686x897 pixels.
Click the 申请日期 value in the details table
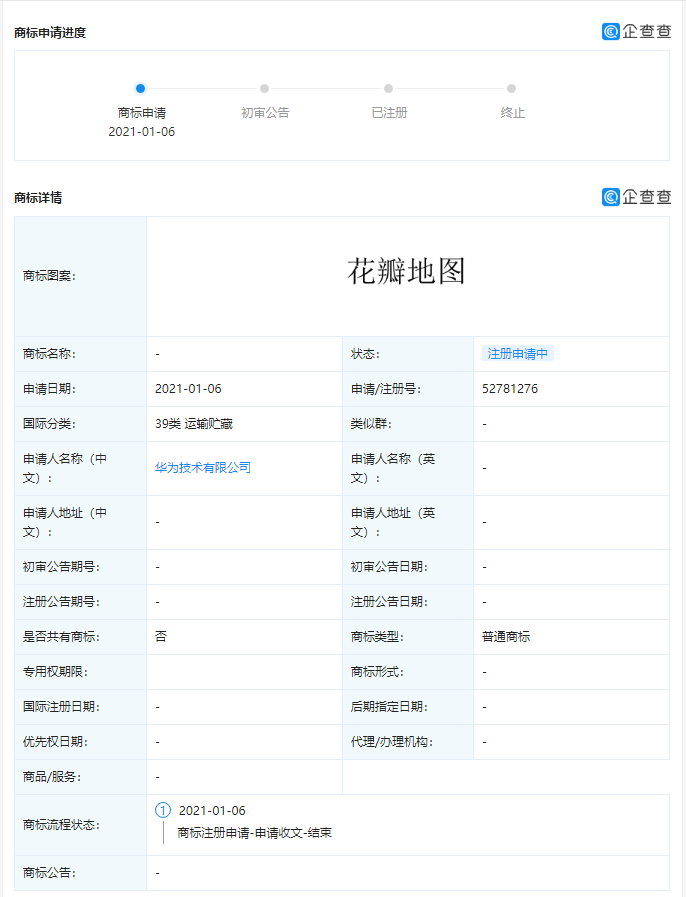pos(188,389)
